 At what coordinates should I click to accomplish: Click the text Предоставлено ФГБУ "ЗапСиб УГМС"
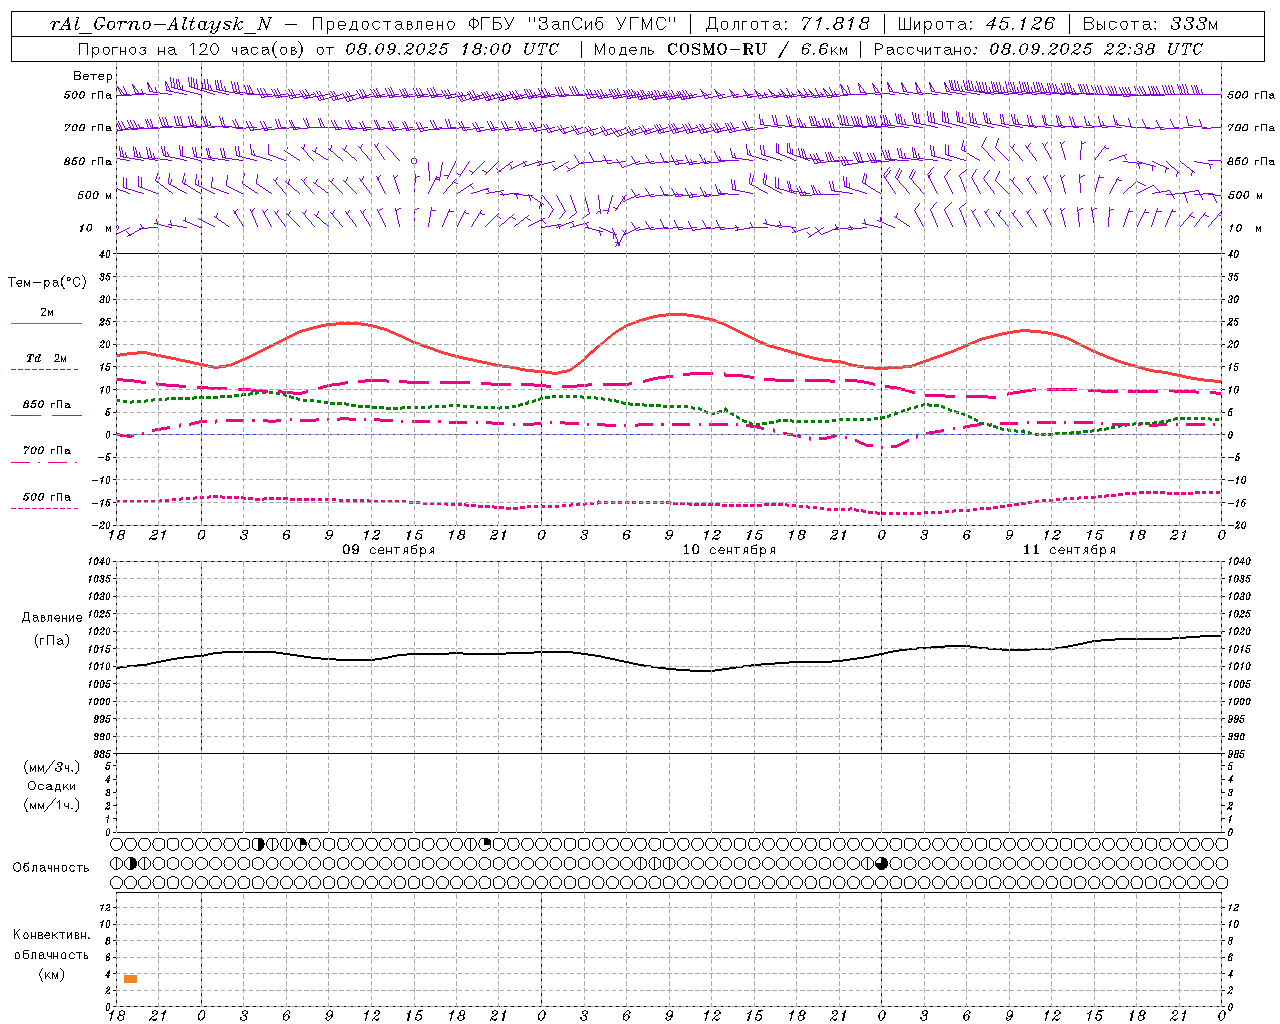(x=494, y=24)
